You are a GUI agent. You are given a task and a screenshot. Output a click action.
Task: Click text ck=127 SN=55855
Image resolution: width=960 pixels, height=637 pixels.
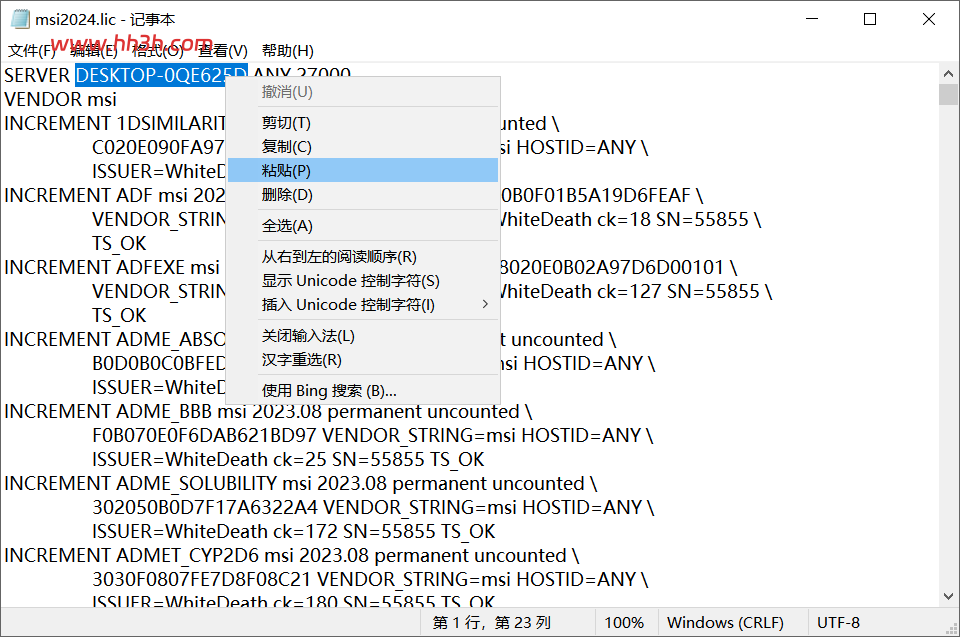(678, 292)
